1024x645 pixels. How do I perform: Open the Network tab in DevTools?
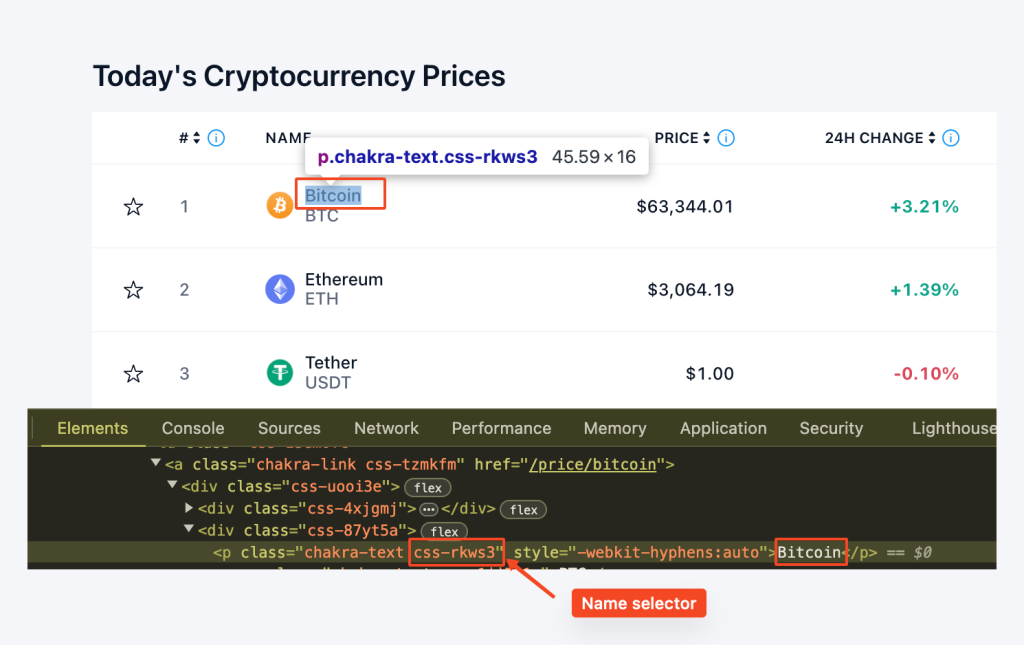click(x=386, y=428)
